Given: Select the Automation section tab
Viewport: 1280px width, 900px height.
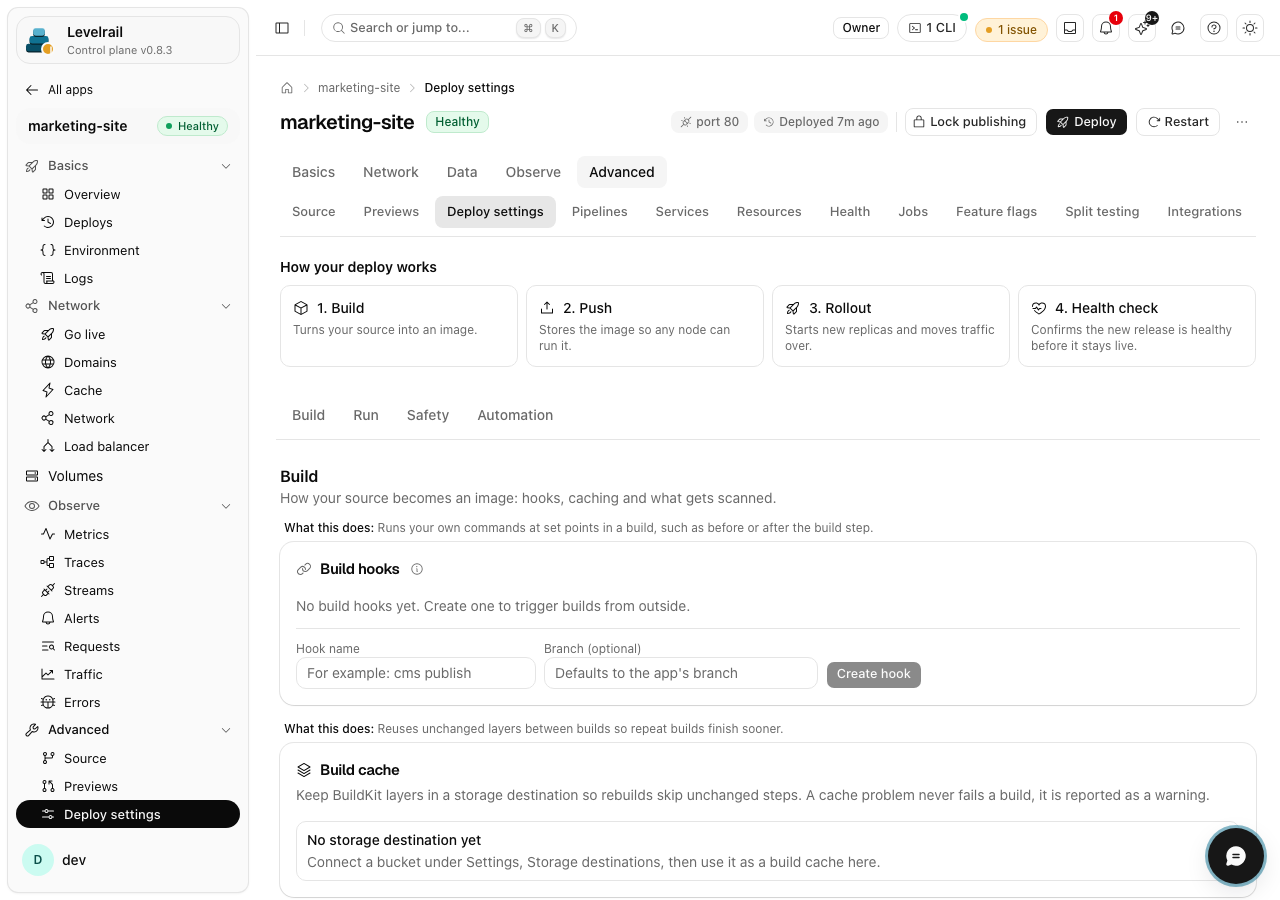Looking at the screenshot, I should [515, 415].
